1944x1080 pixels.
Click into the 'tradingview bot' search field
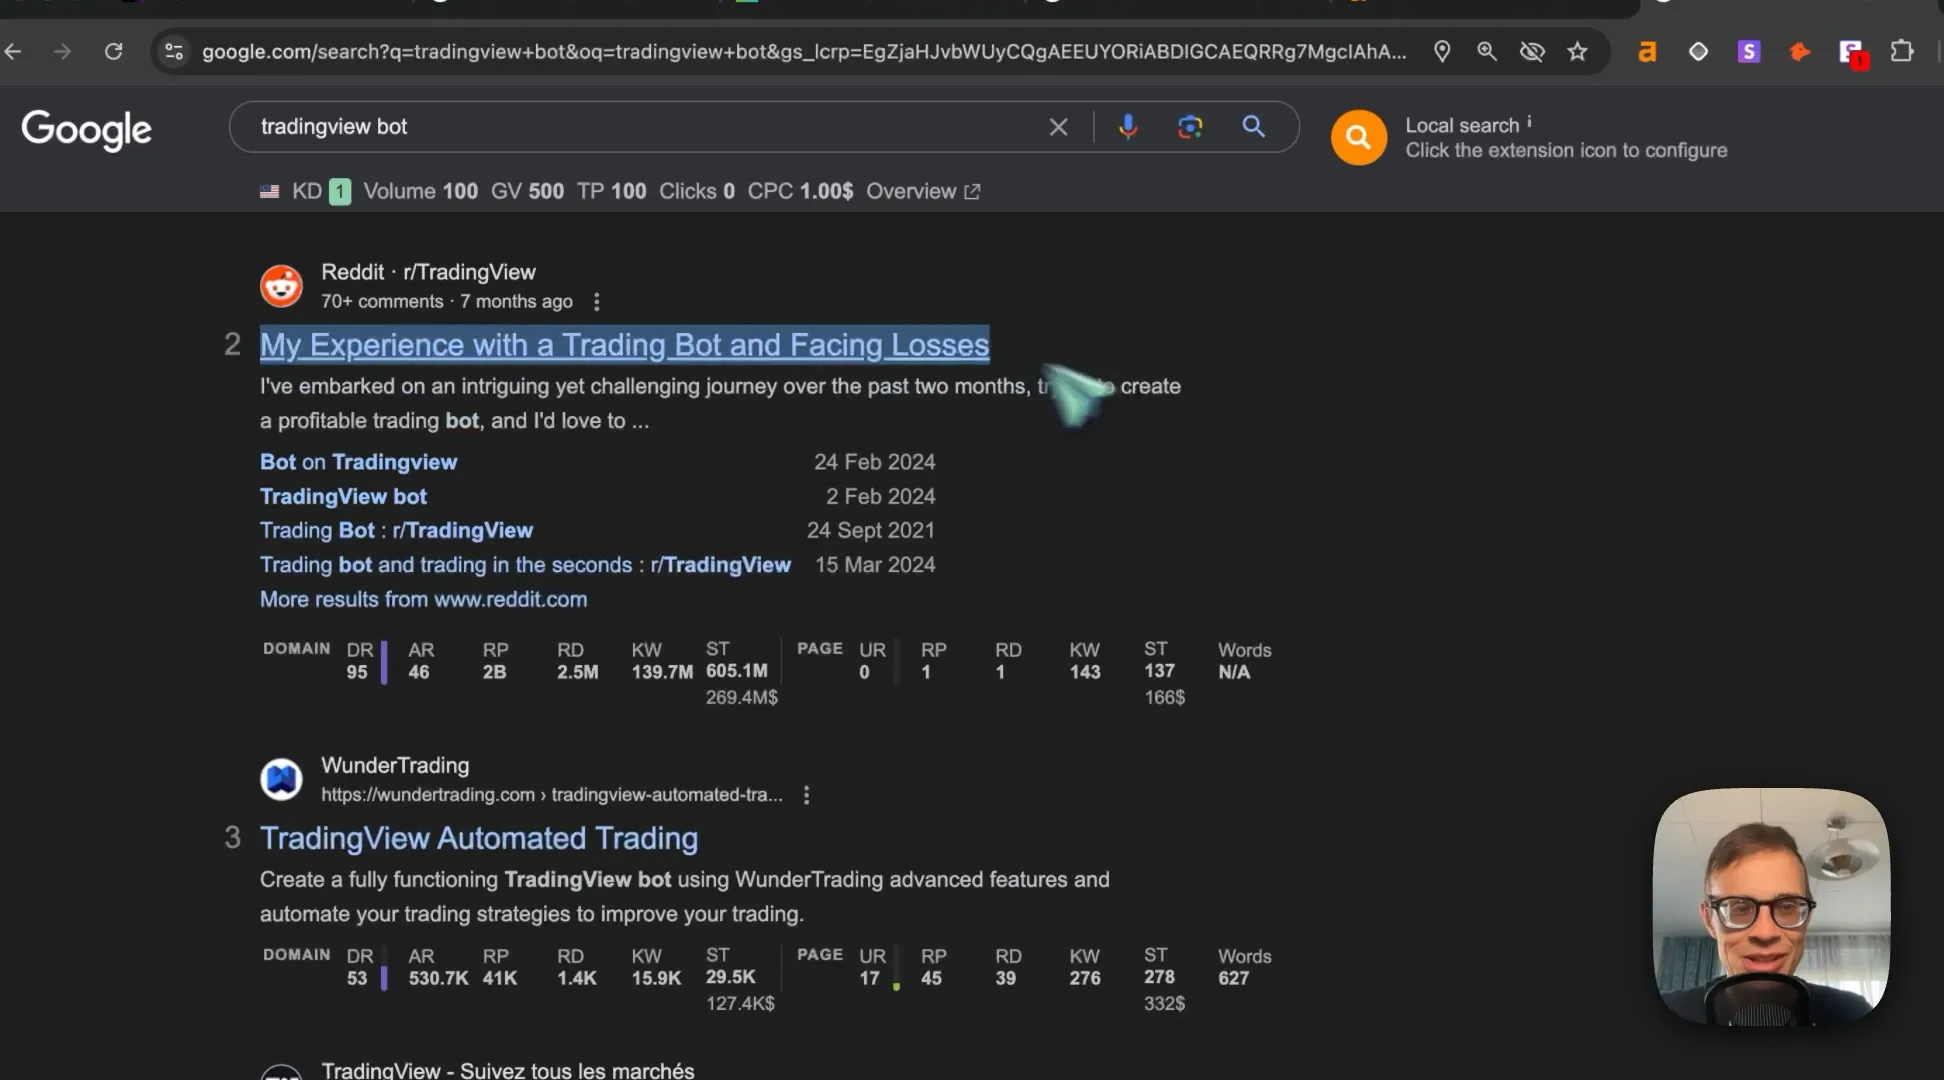pyautogui.click(x=640, y=127)
